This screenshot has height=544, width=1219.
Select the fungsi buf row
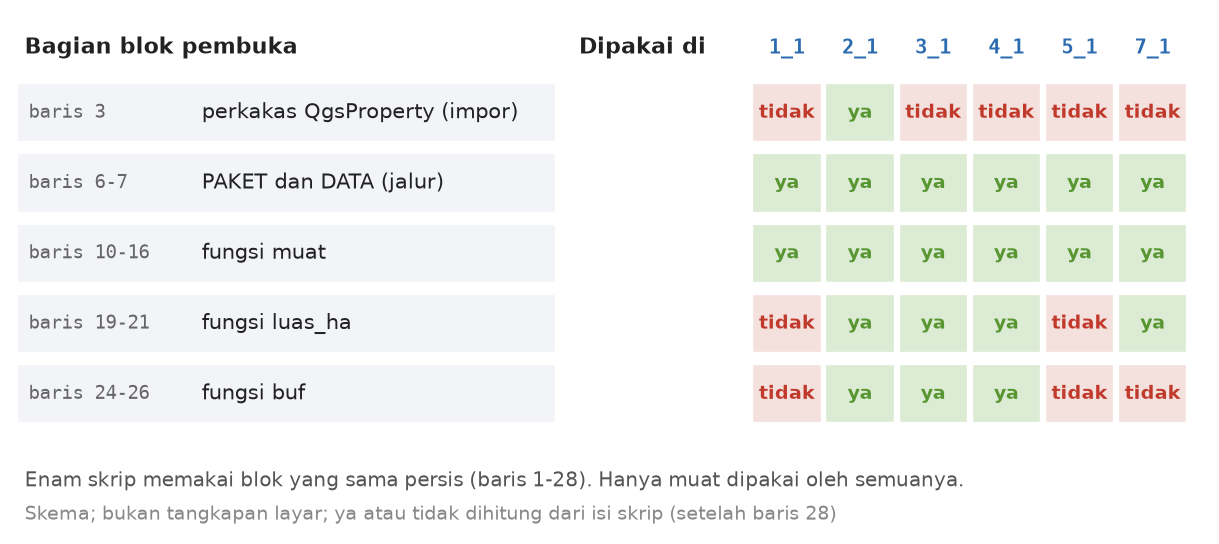[286, 393]
